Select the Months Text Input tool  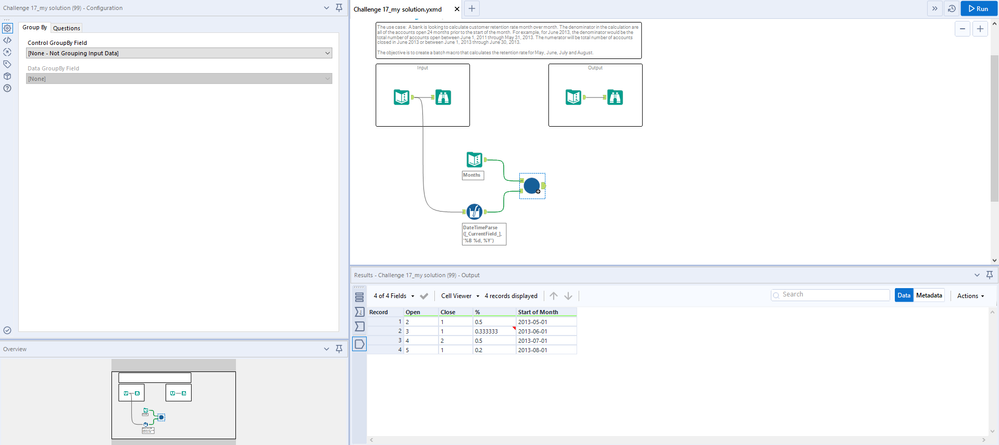[x=475, y=160]
